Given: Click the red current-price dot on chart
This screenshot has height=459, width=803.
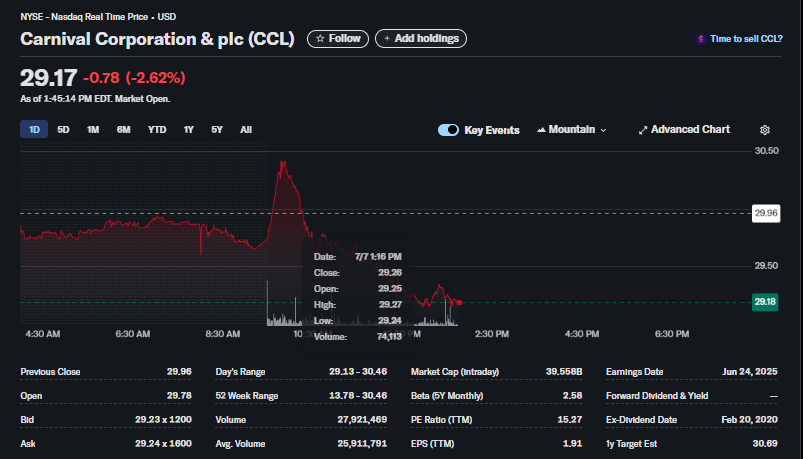Looking at the screenshot, I should [459, 303].
